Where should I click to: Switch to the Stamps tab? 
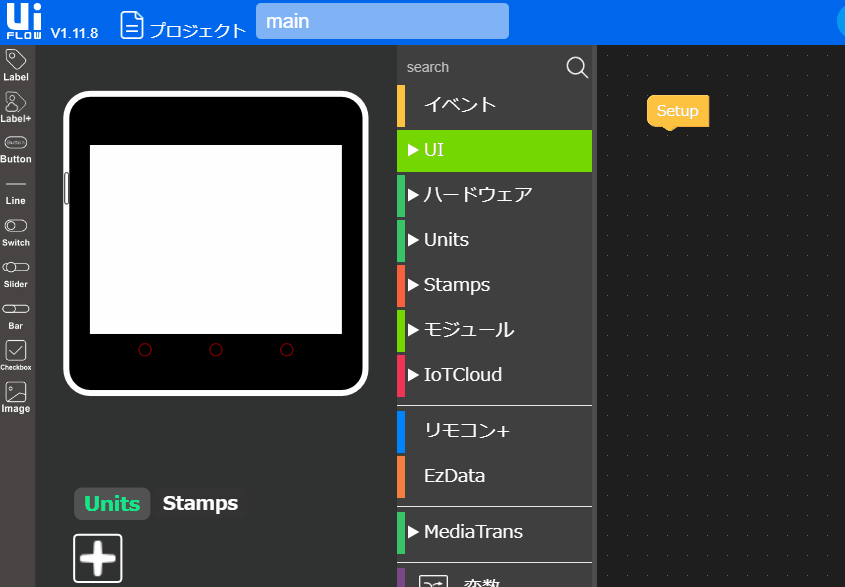click(199, 503)
